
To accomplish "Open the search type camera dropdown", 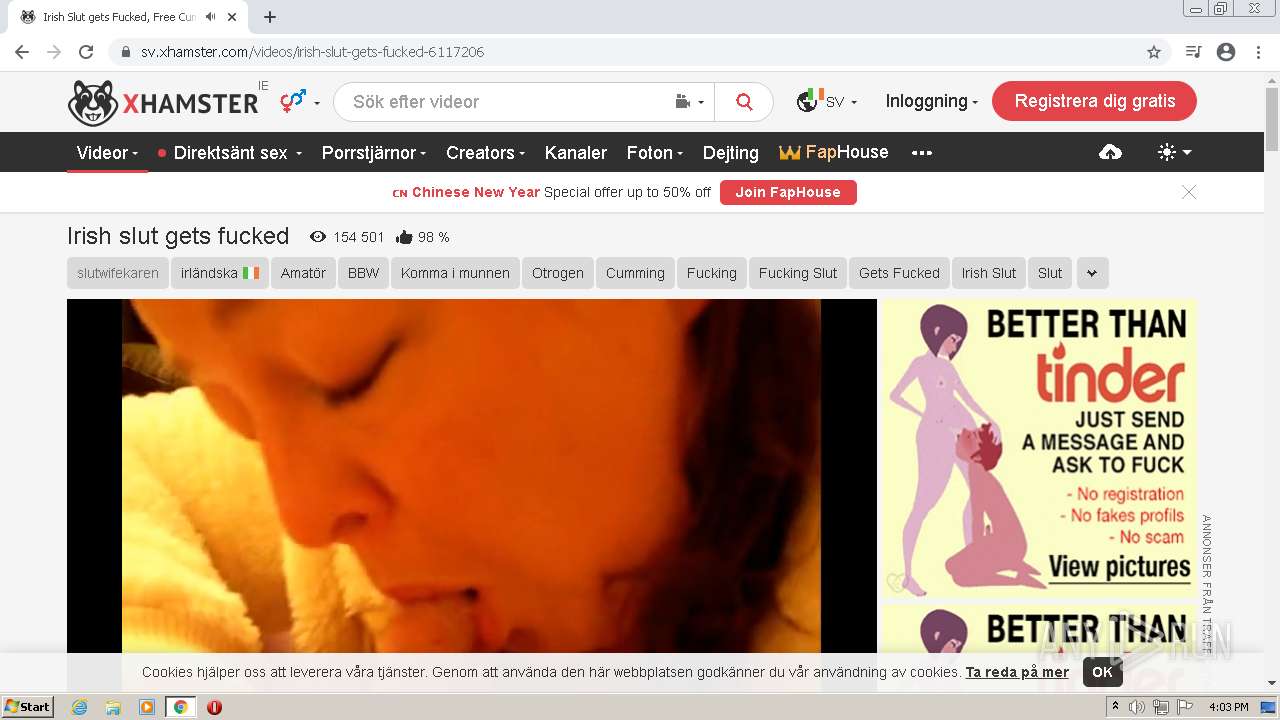I will pyautogui.click(x=690, y=102).
